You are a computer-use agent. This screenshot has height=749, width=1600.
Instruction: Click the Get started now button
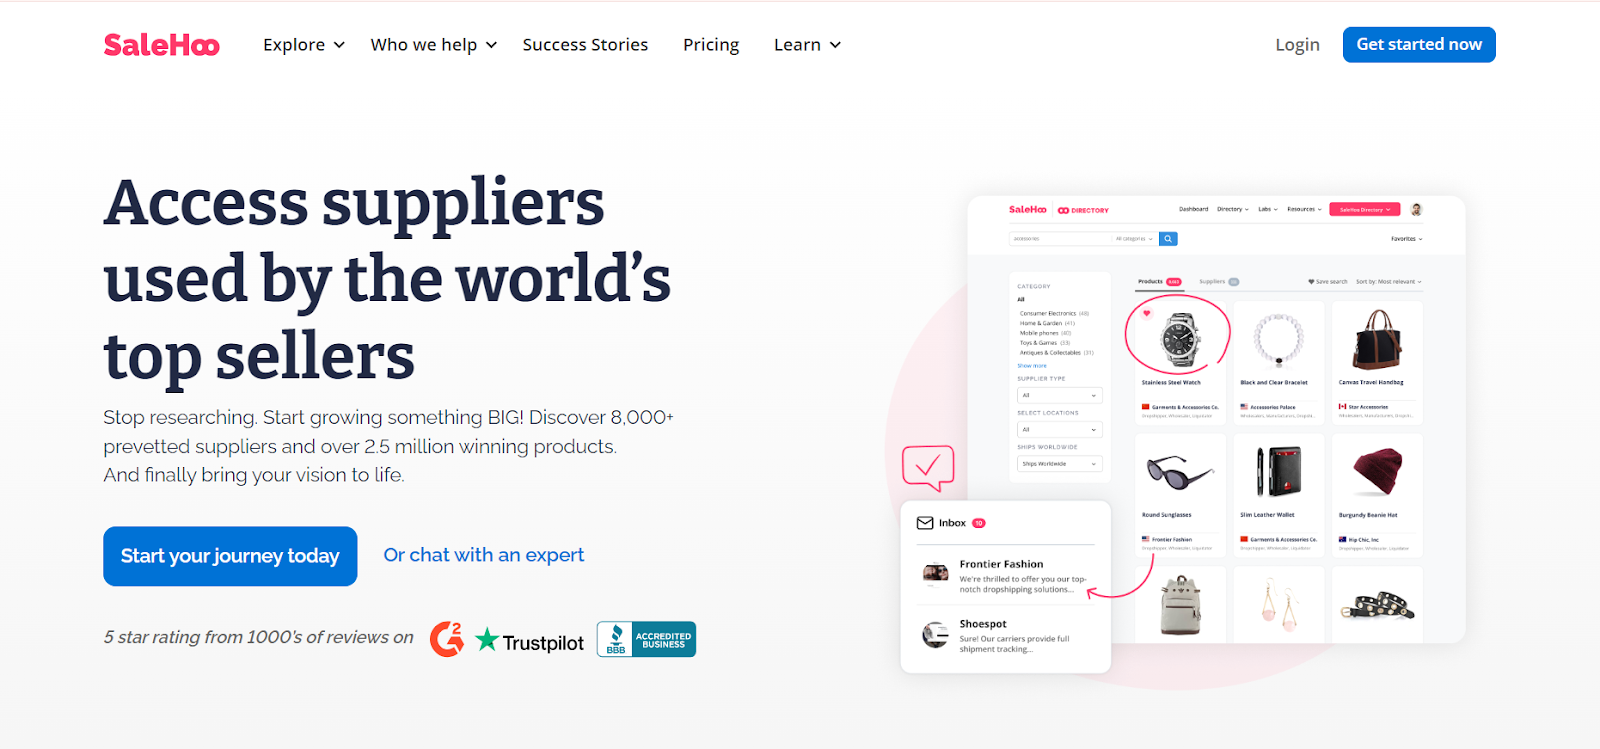click(x=1419, y=44)
